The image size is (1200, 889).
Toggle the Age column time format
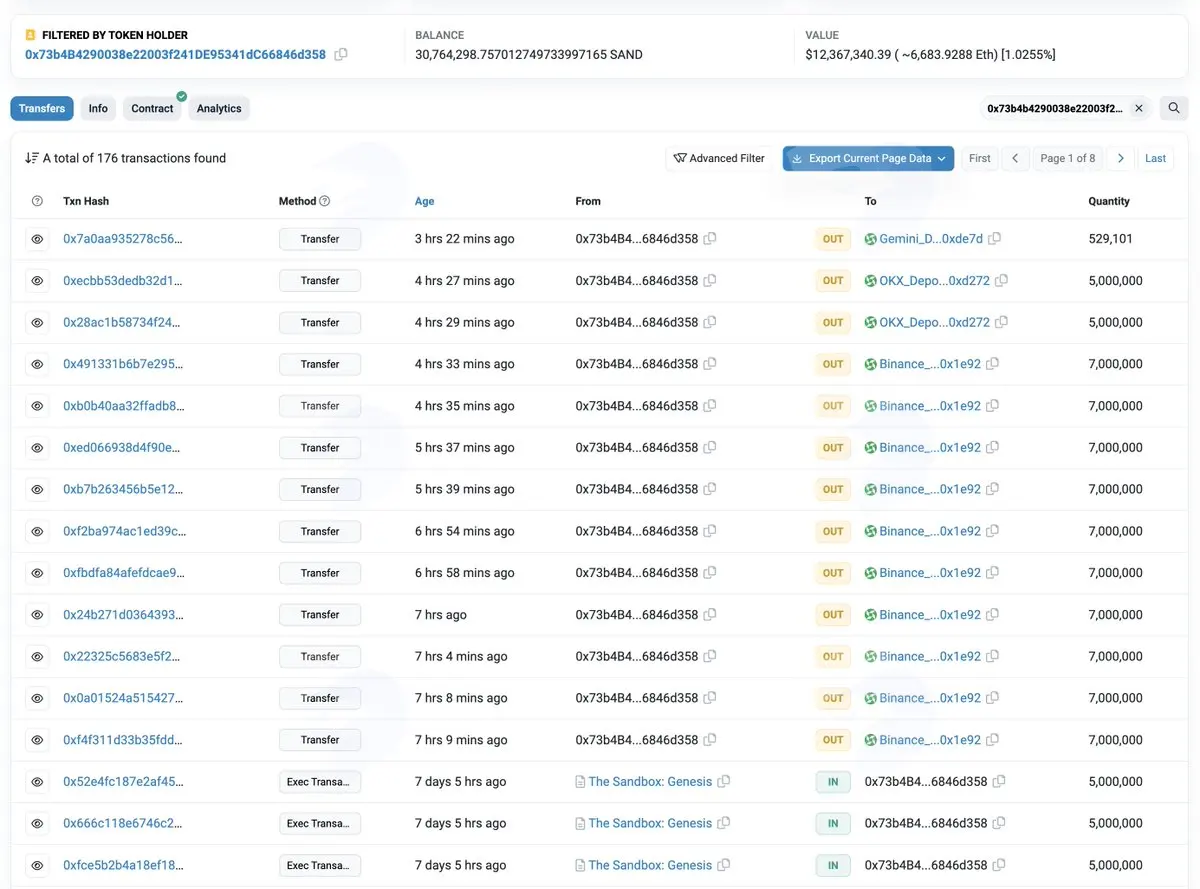coord(425,201)
